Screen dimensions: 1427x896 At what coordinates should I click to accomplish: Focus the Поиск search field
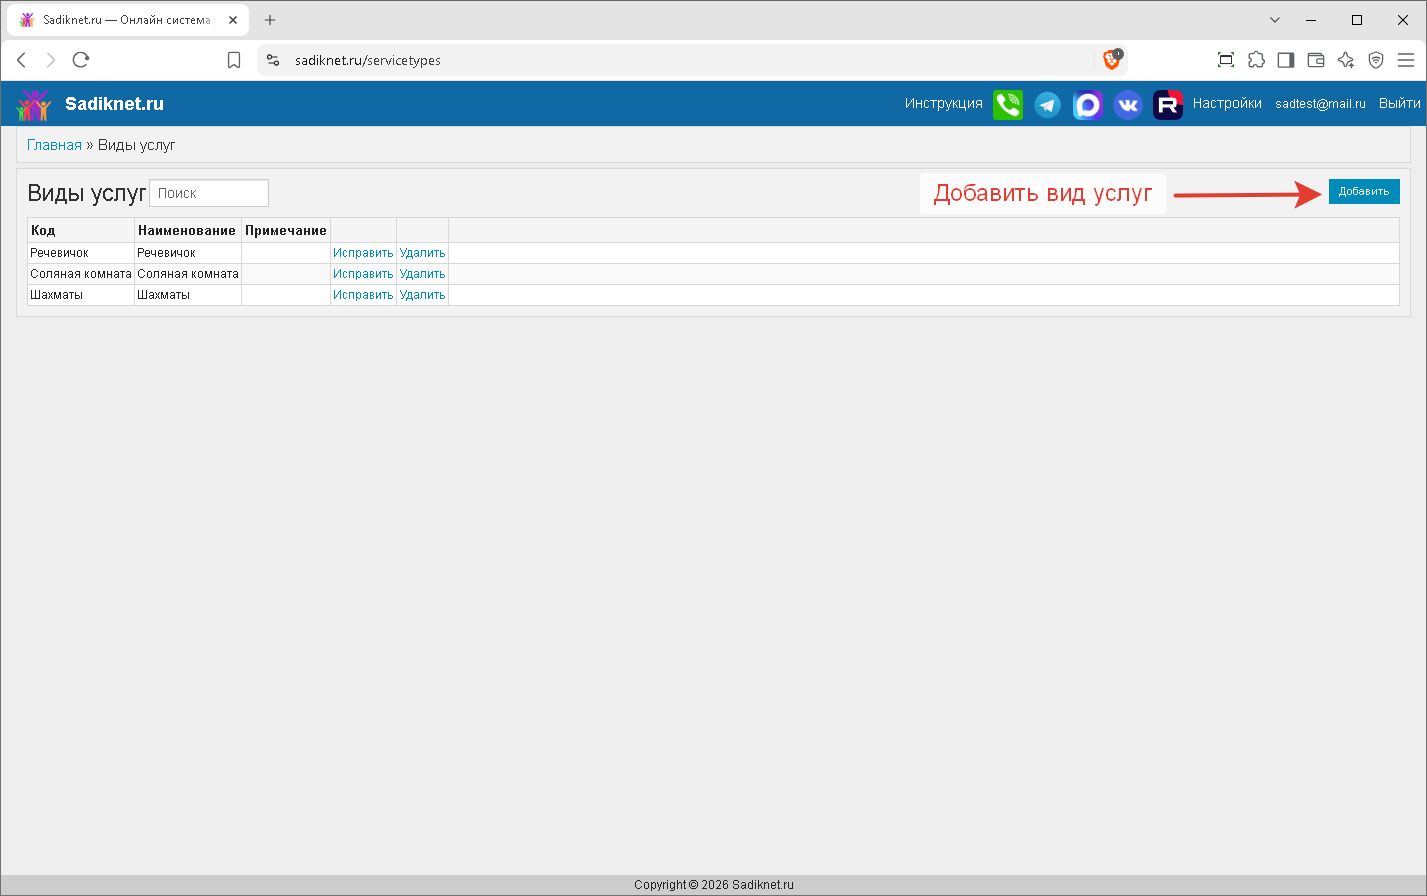(209, 193)
